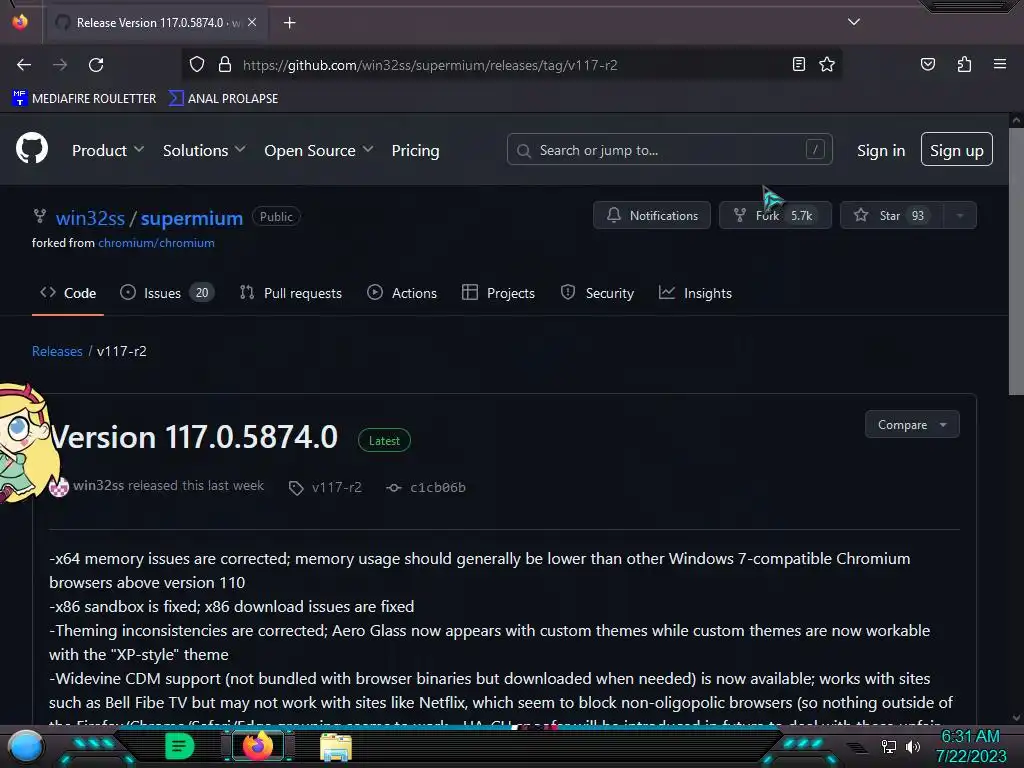Open the Releases breadcrumb link

tap(57, 351)
